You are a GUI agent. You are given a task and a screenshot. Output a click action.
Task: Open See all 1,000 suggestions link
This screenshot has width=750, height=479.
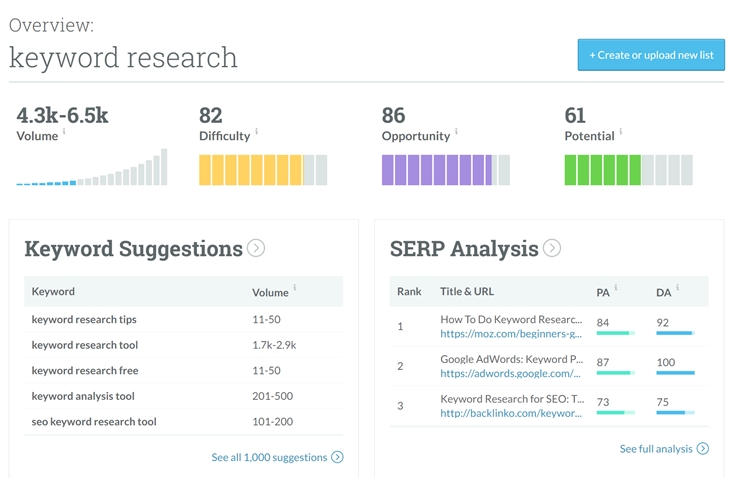click(276, 457)
